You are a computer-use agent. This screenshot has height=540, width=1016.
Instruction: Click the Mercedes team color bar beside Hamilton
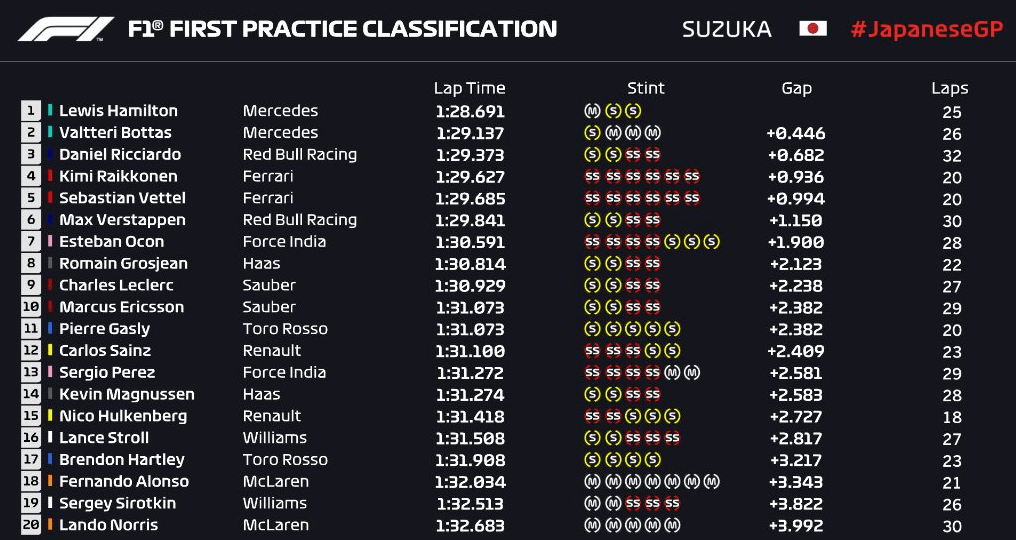[x=50, y=111]
